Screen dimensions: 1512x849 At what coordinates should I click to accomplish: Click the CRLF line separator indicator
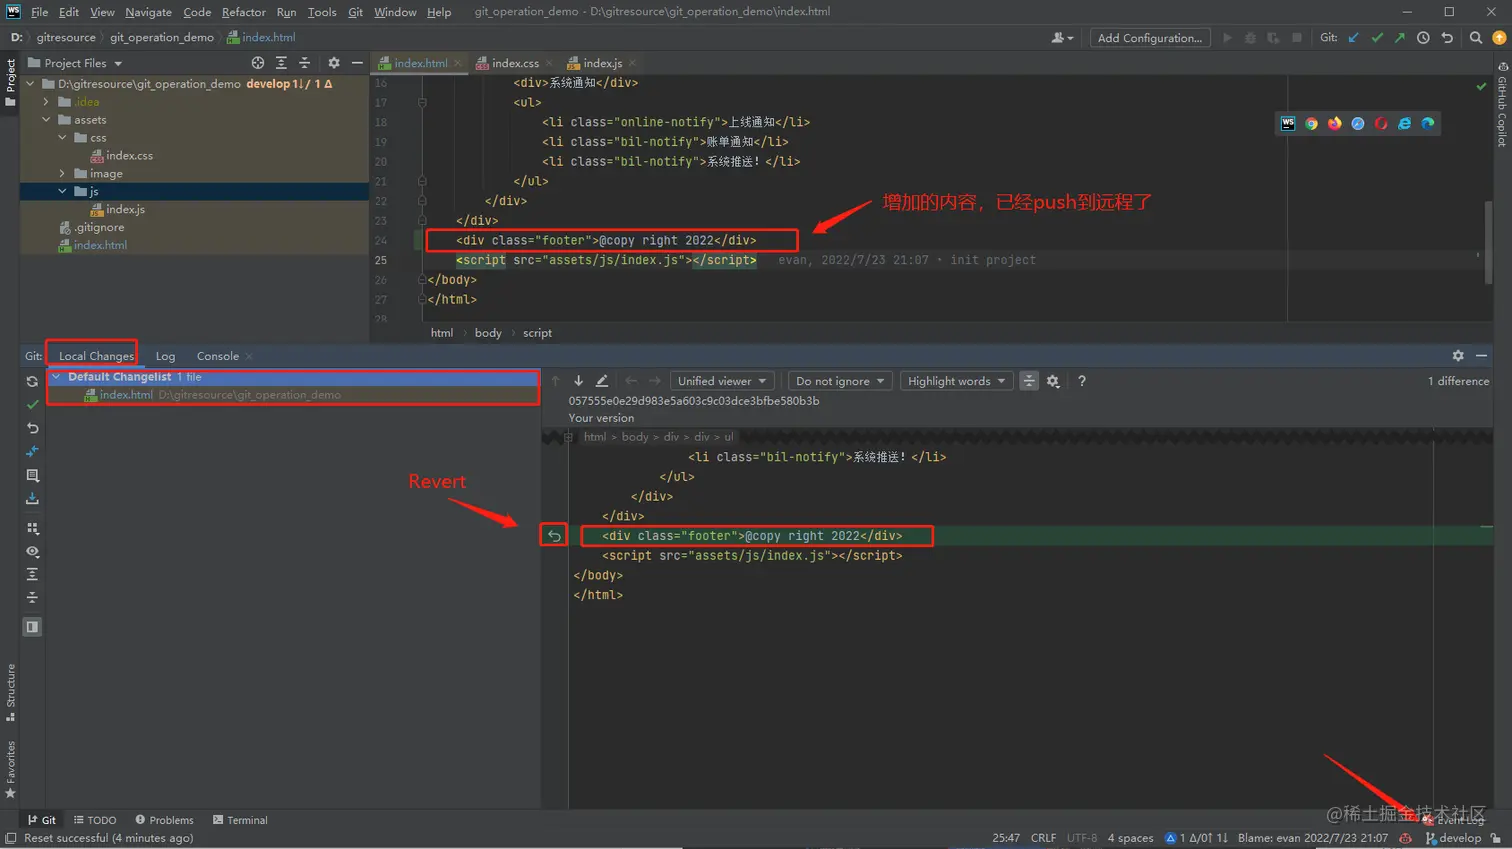pos(1043,838)
